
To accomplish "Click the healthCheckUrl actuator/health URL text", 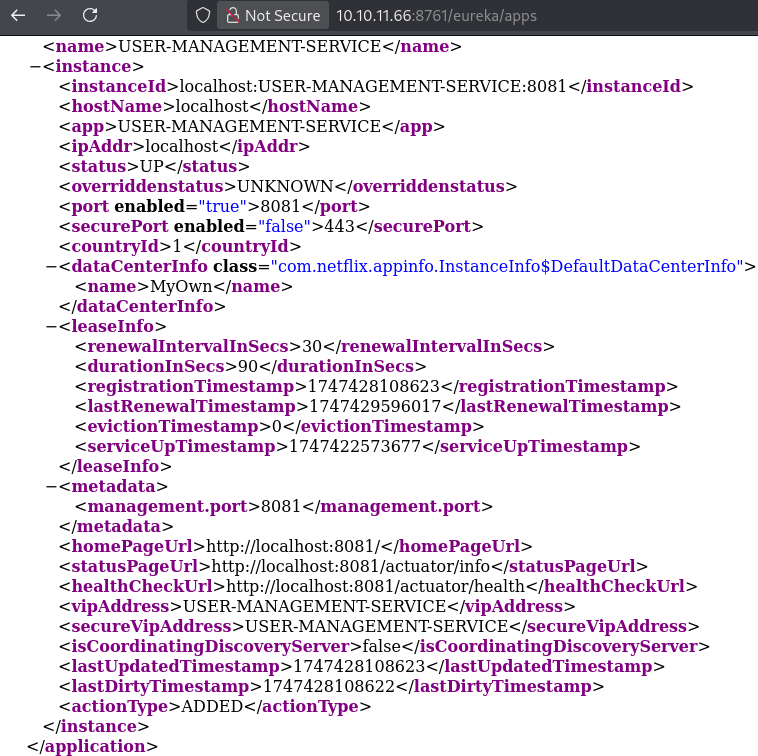I will point(386,586).
